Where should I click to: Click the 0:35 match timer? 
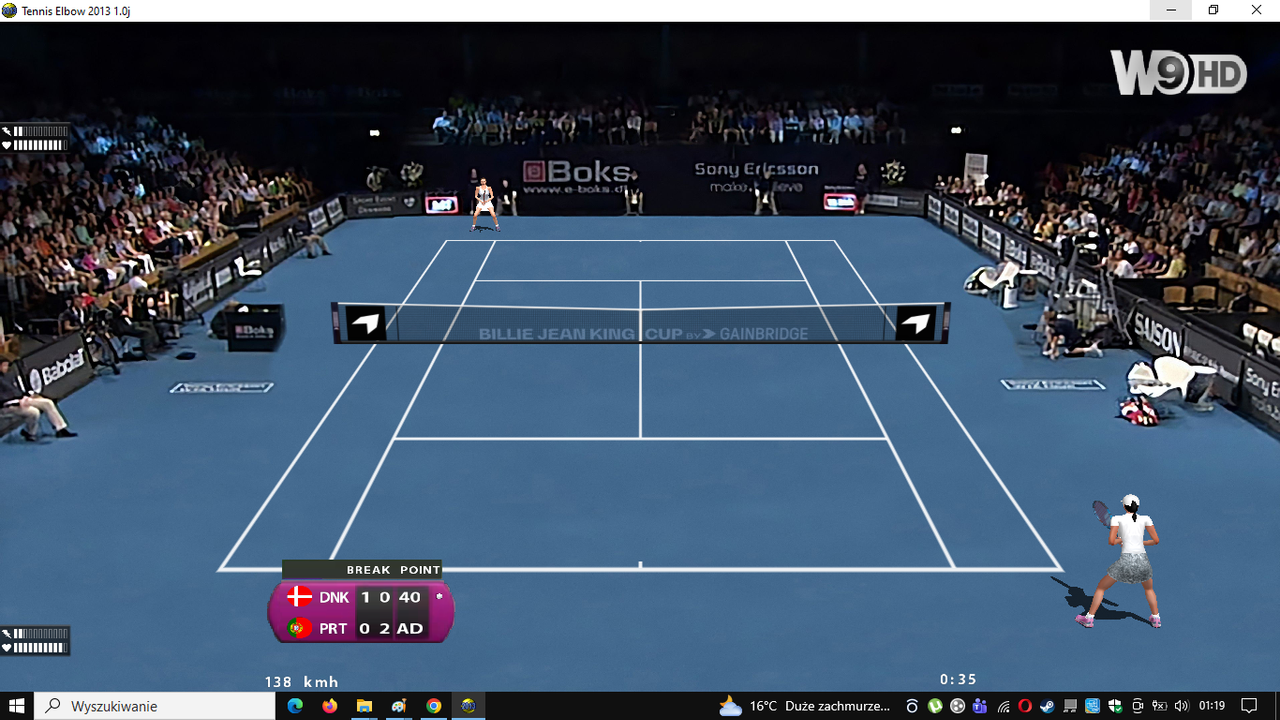958,680
